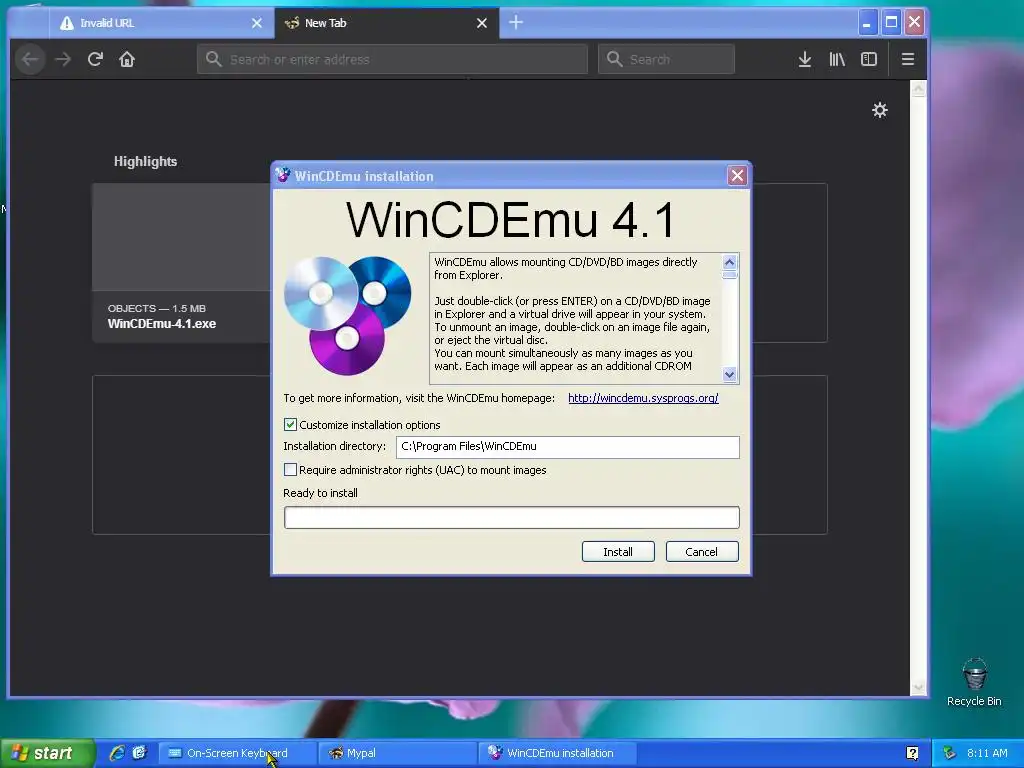
Task: Maximize the Mypal browser window
Action: pos(891,23)
